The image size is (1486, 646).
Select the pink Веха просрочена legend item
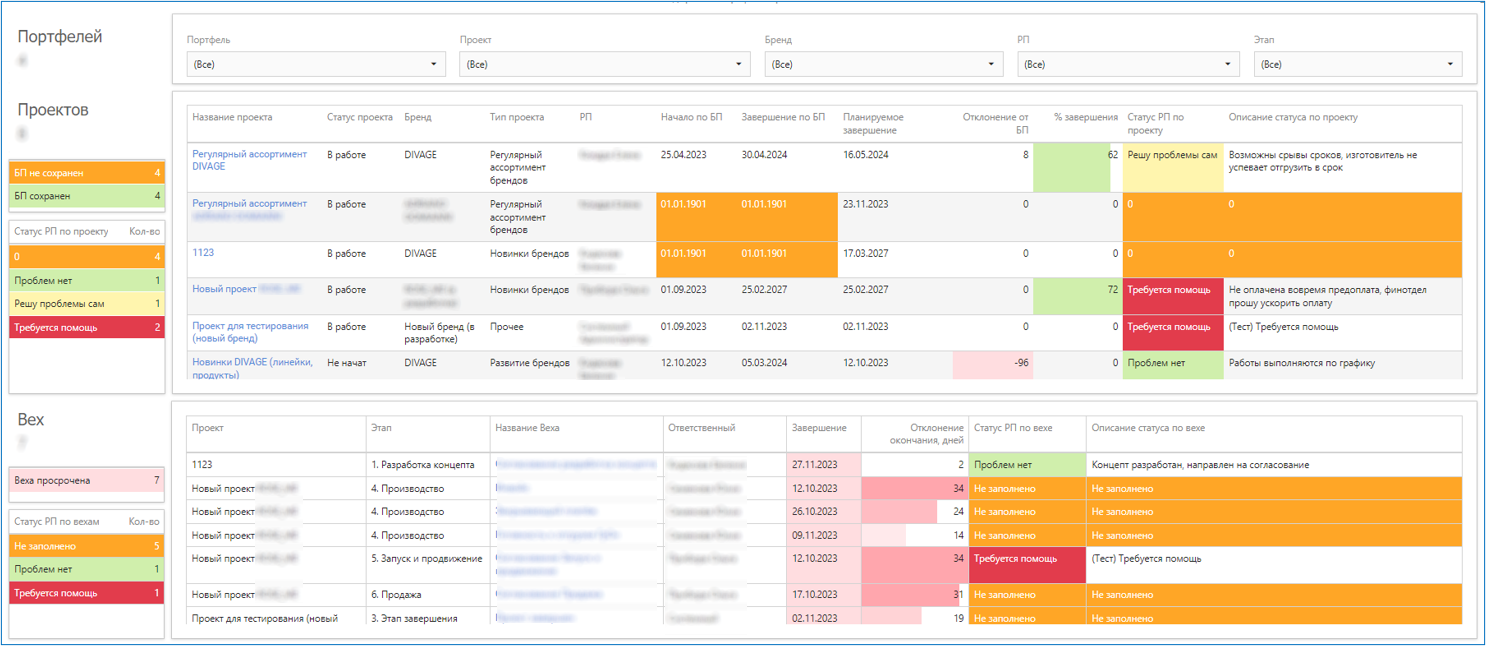click(86, 481)
